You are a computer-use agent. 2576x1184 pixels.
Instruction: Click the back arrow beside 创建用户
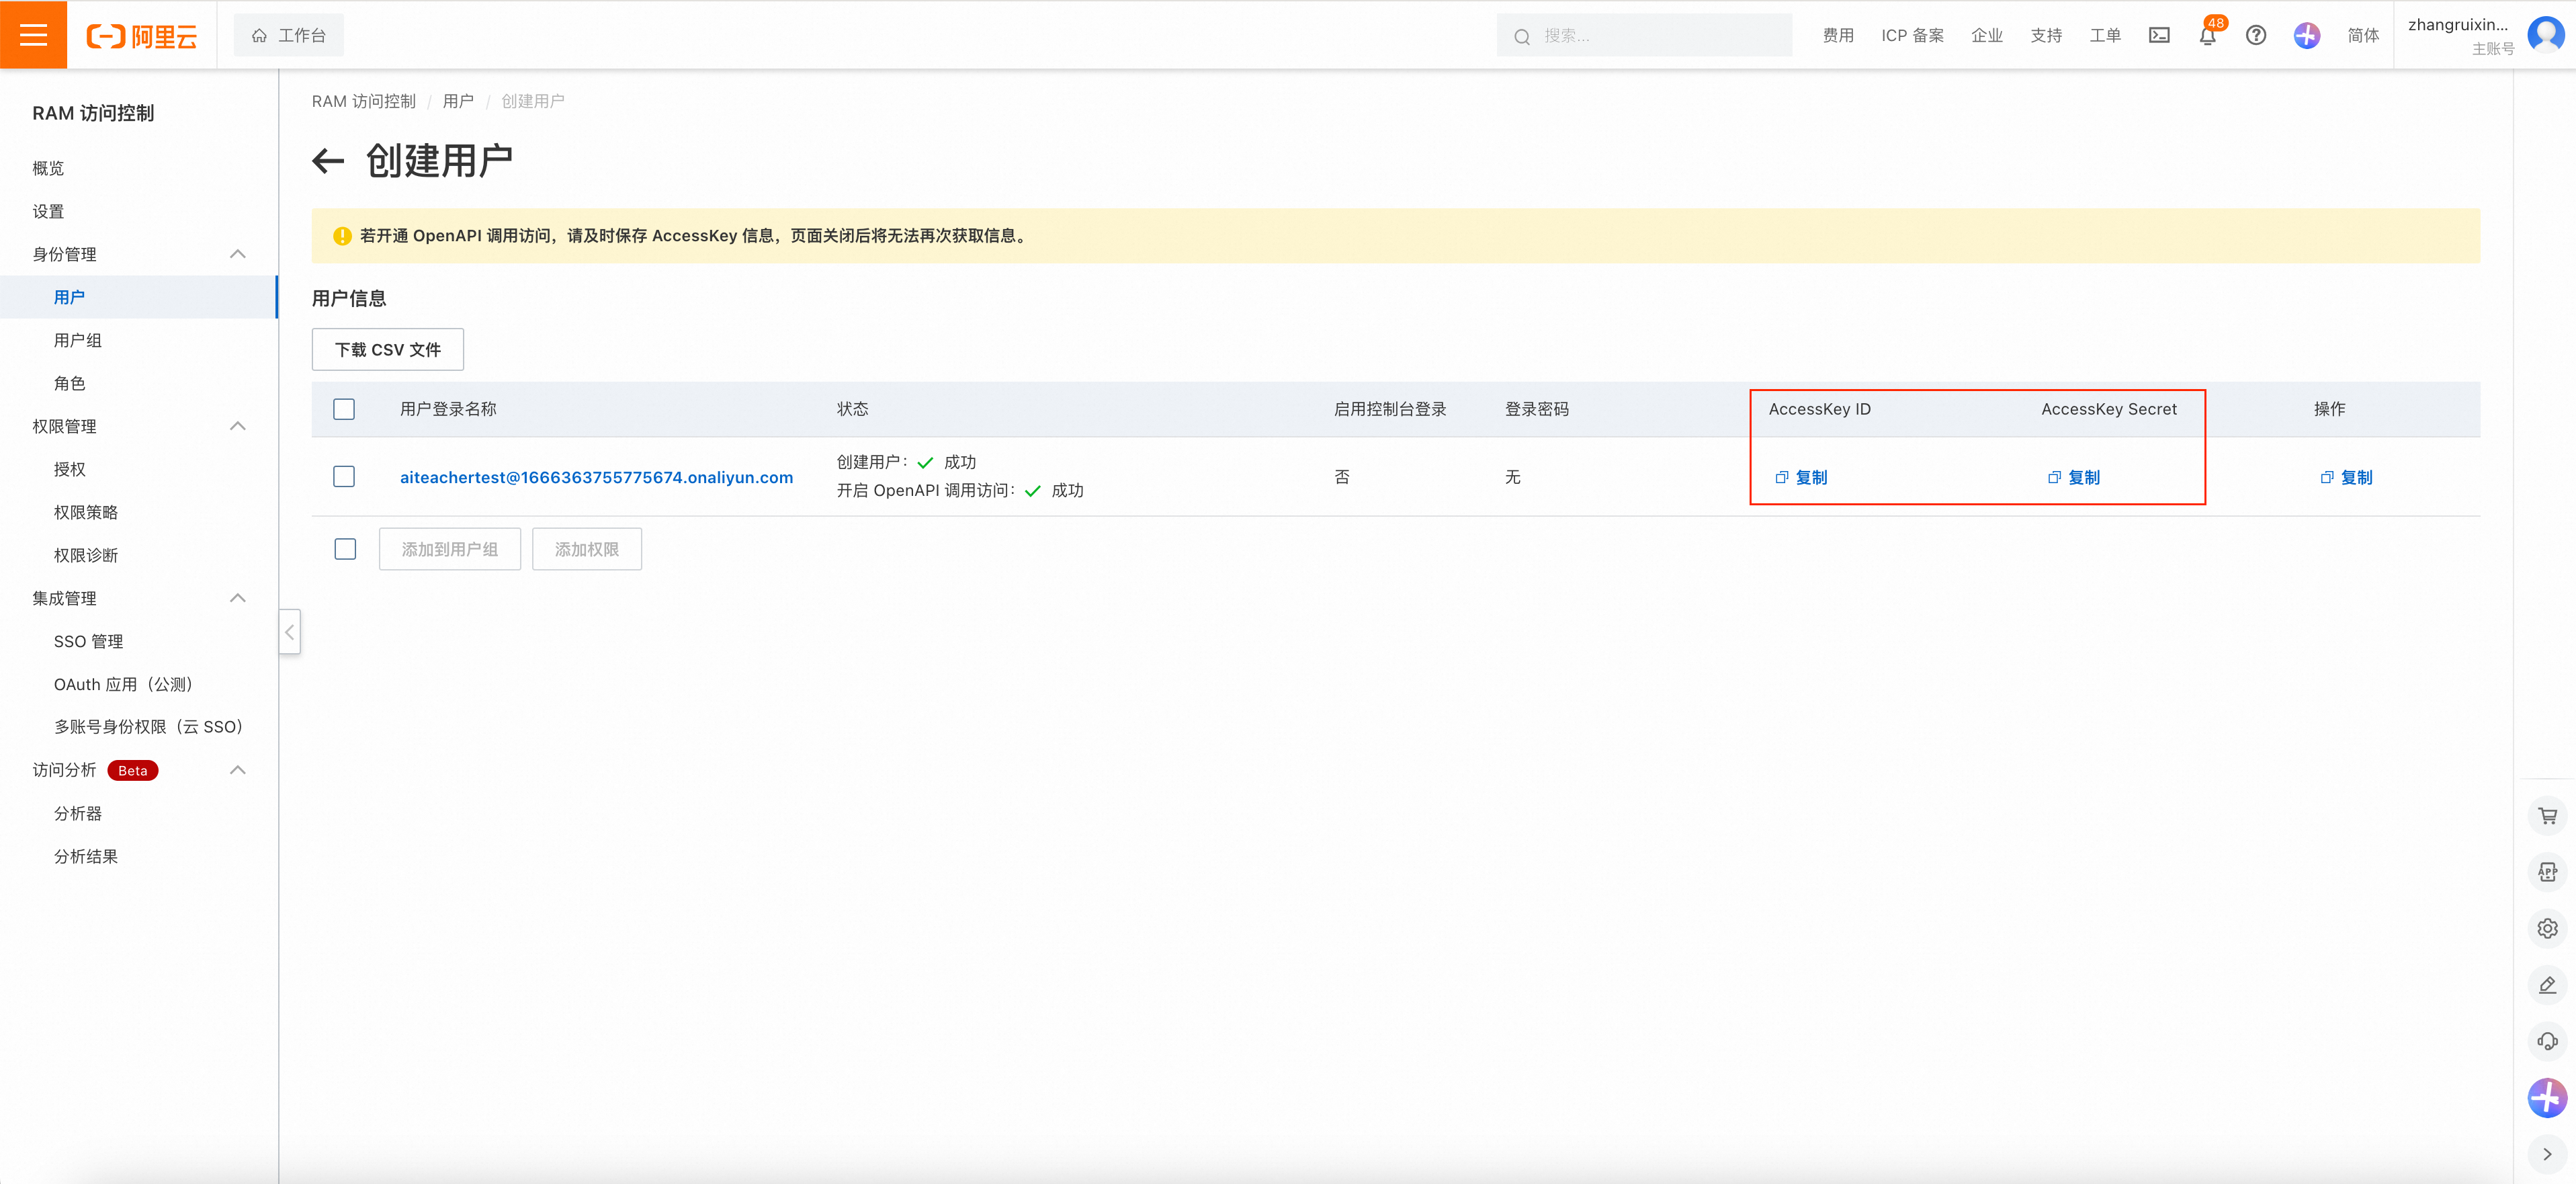(328, 161)
